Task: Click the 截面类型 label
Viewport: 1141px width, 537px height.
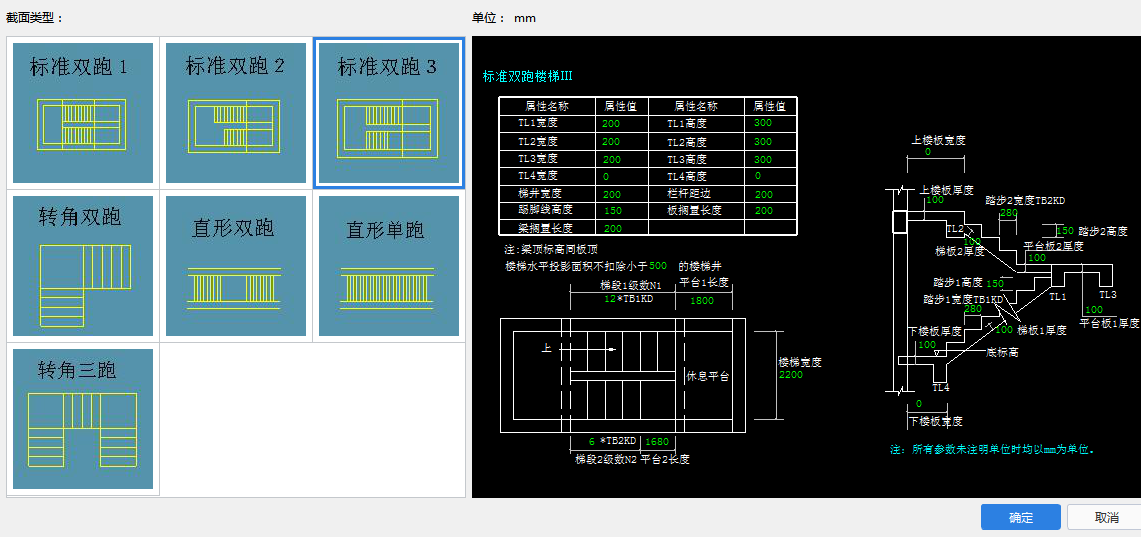Action: click(34, 18)
